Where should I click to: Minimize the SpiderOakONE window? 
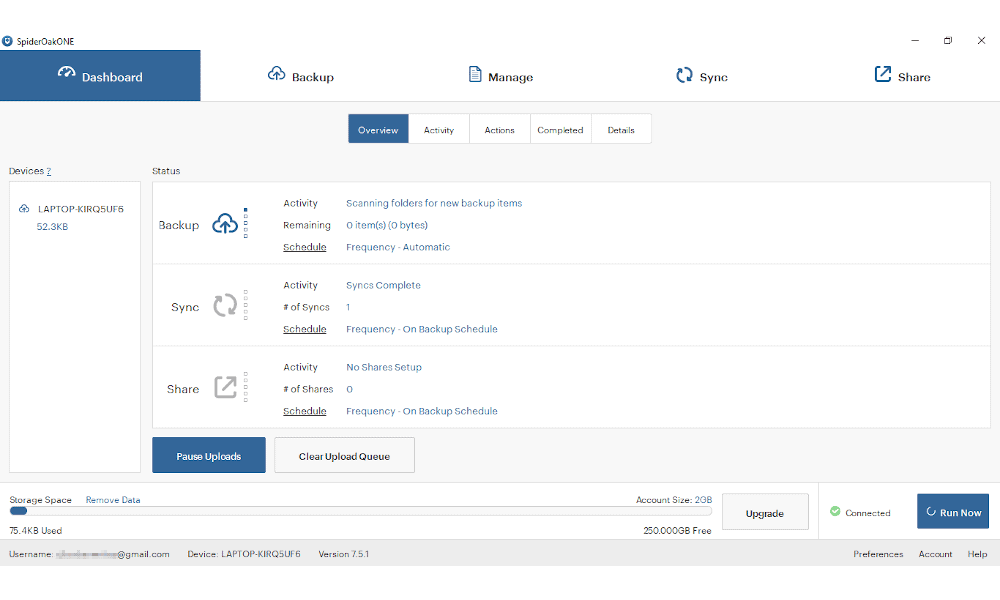click(x=915, y=40)
